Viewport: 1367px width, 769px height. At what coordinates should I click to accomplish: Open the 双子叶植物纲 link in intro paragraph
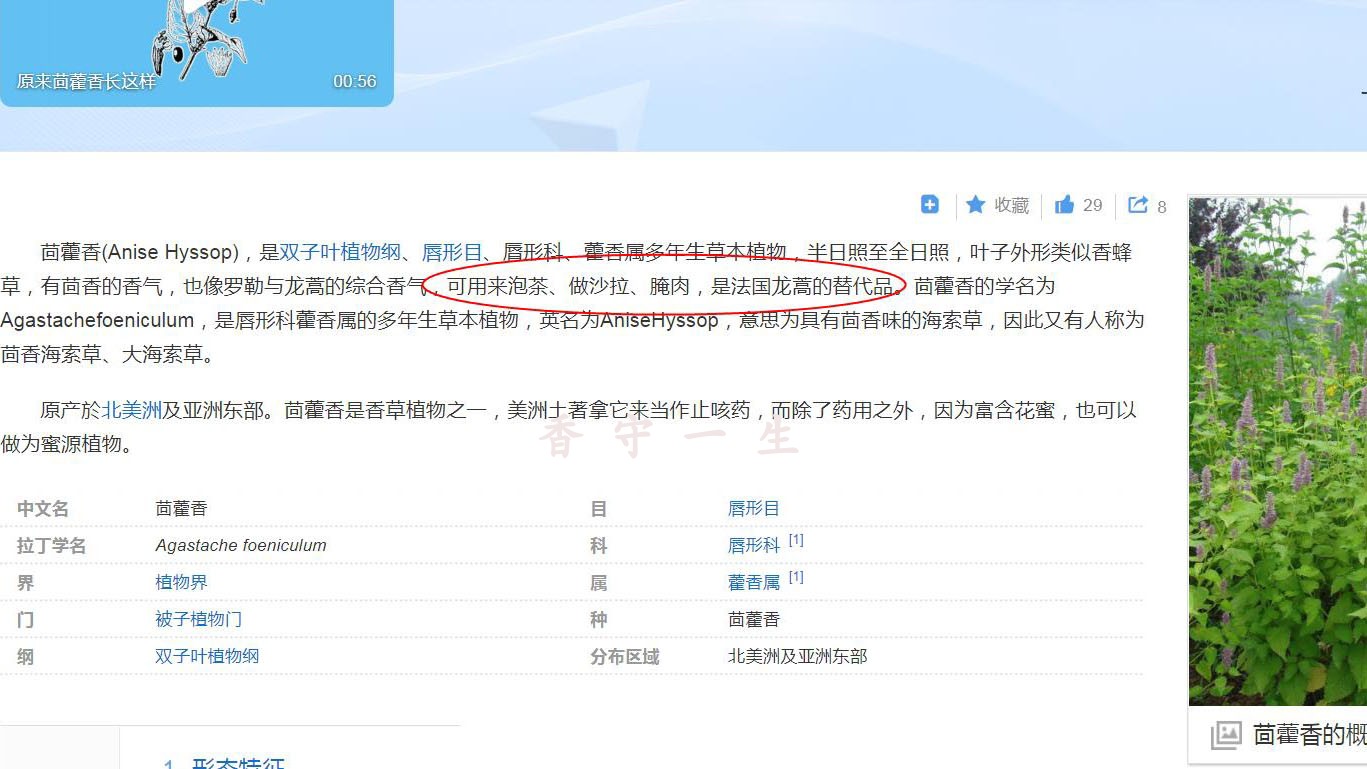point(340,252)
